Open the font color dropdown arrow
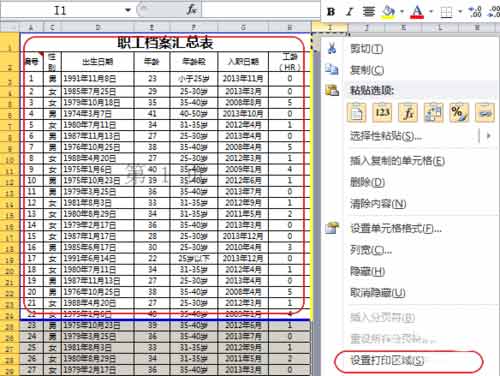This screenshot has height=376, width=500. click(430, 12)
